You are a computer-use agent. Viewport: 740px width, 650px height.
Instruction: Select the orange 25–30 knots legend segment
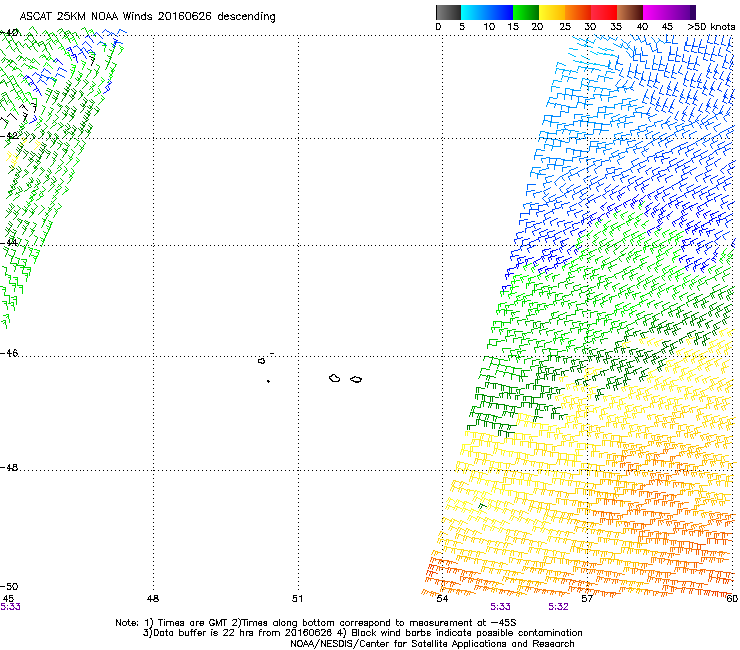pyautogui.click(x=578, y=12)
